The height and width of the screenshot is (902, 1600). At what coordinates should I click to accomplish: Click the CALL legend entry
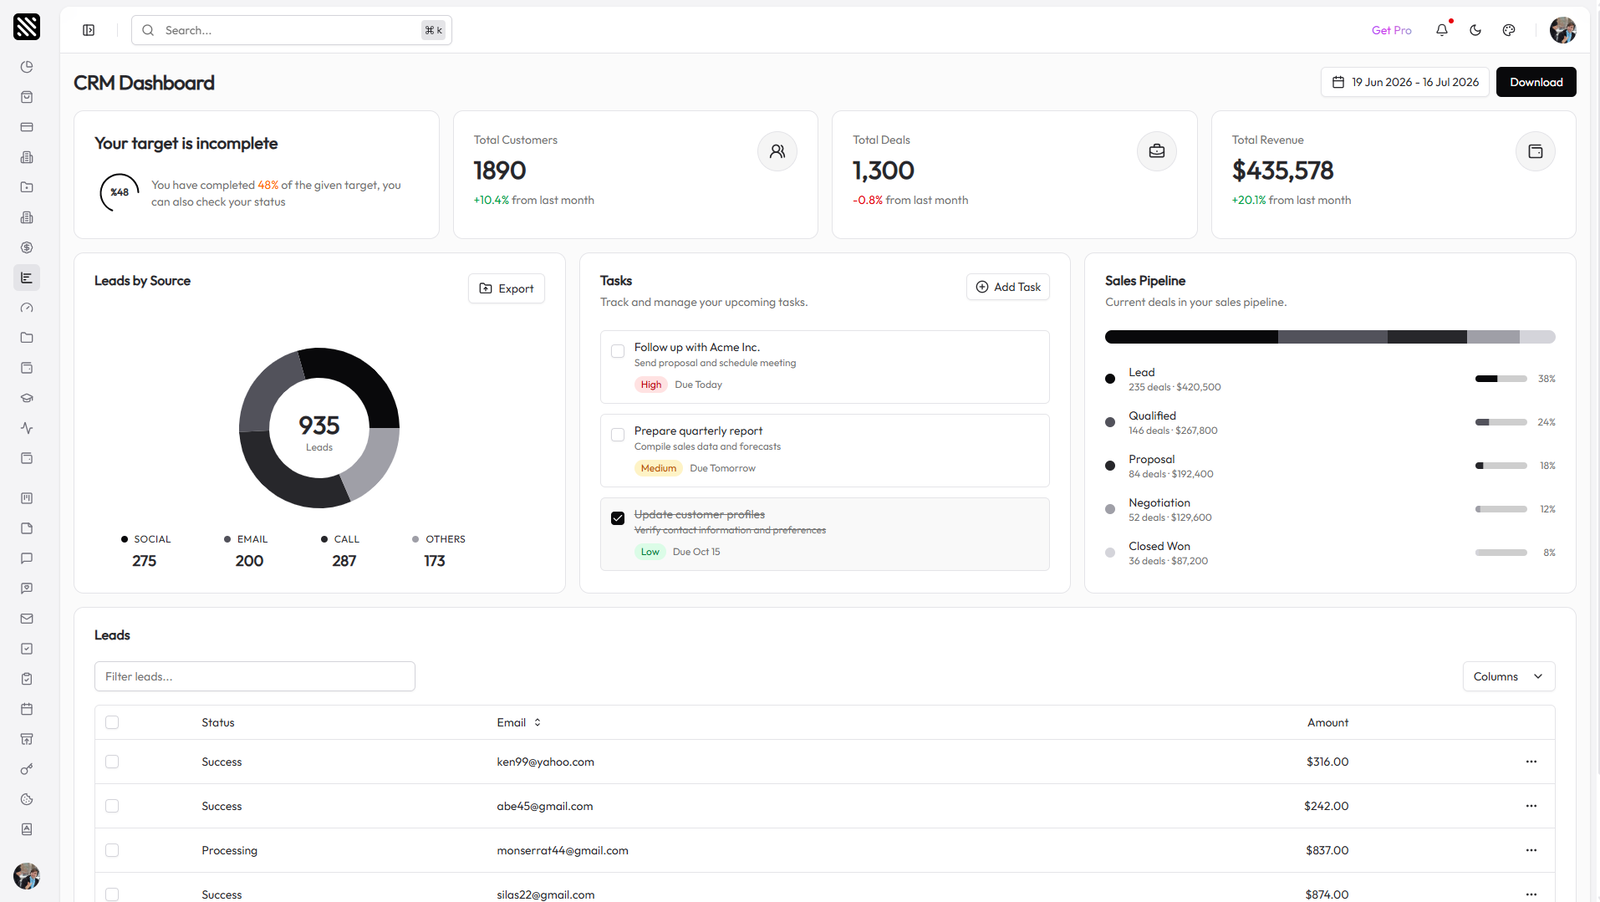pyautogui.click(x=340, y=550)
